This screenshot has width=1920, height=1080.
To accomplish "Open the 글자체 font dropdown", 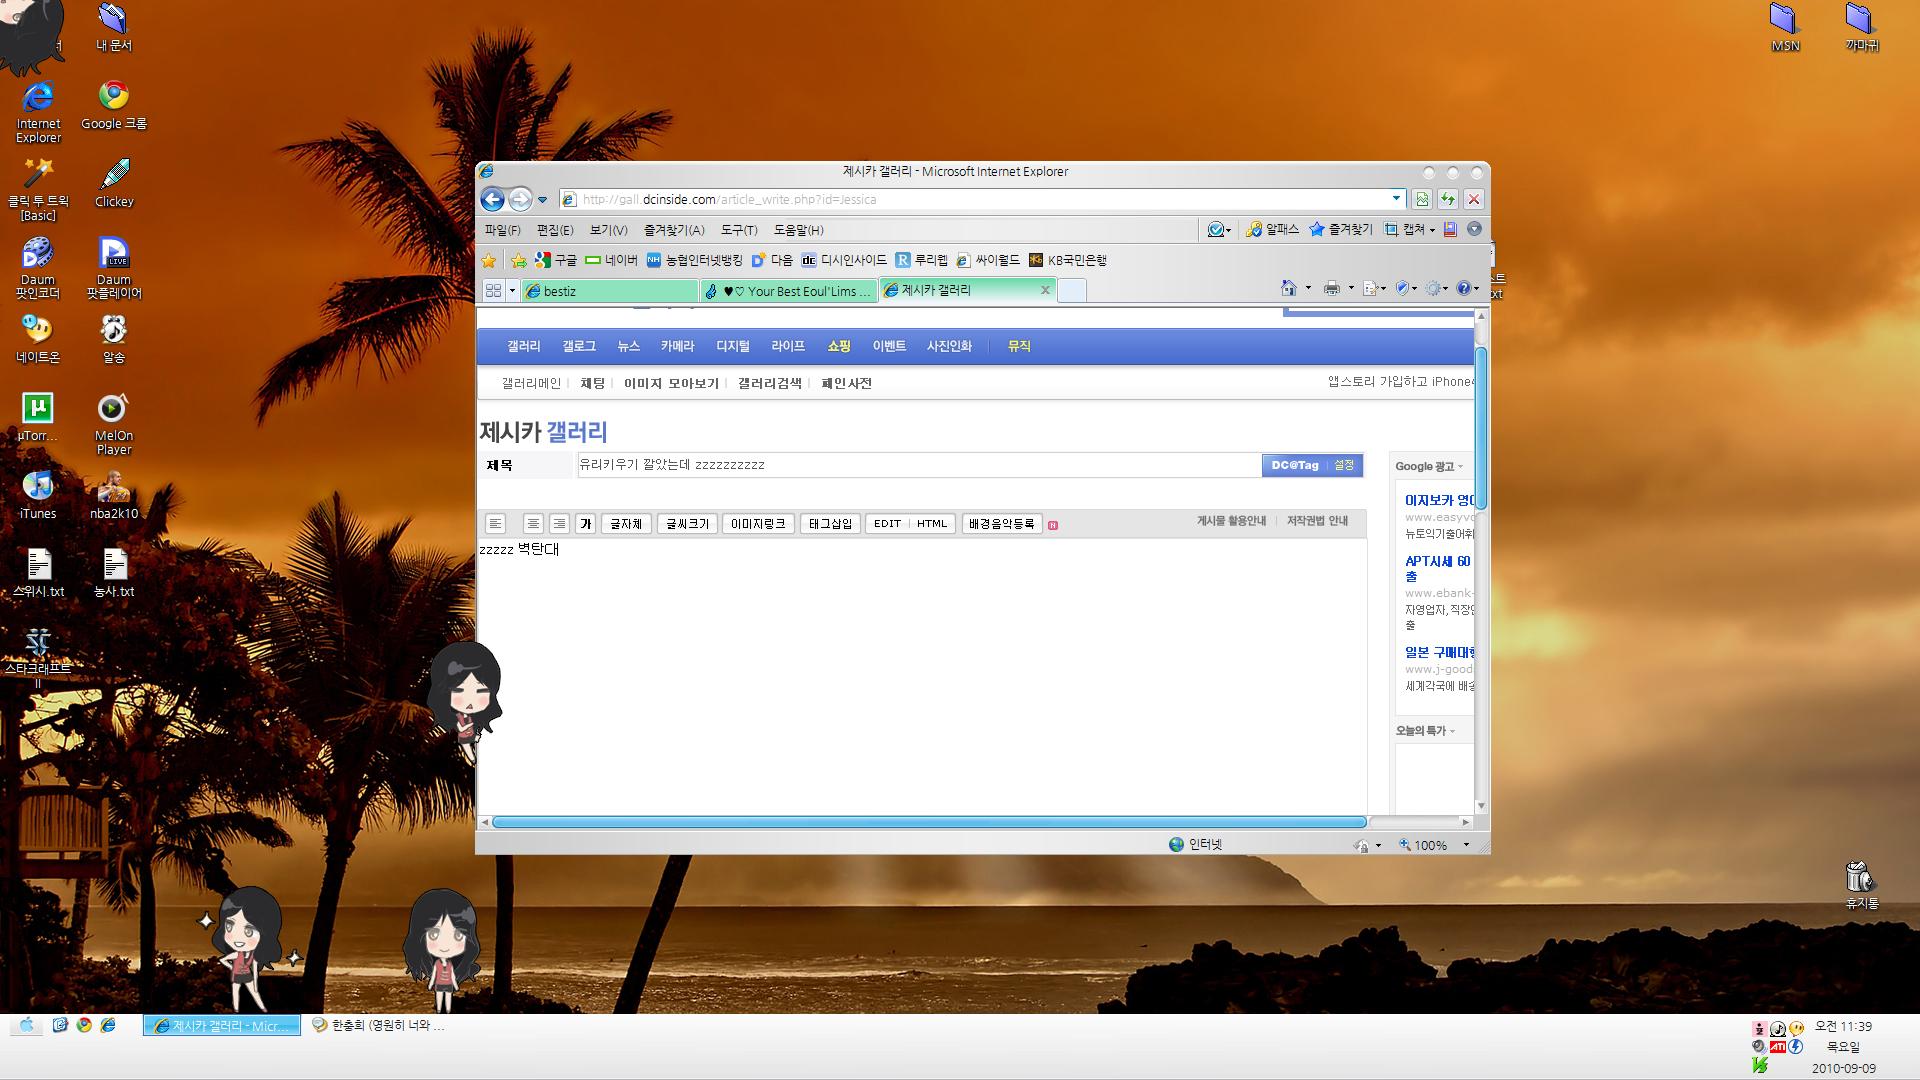I will coord(626,524).
